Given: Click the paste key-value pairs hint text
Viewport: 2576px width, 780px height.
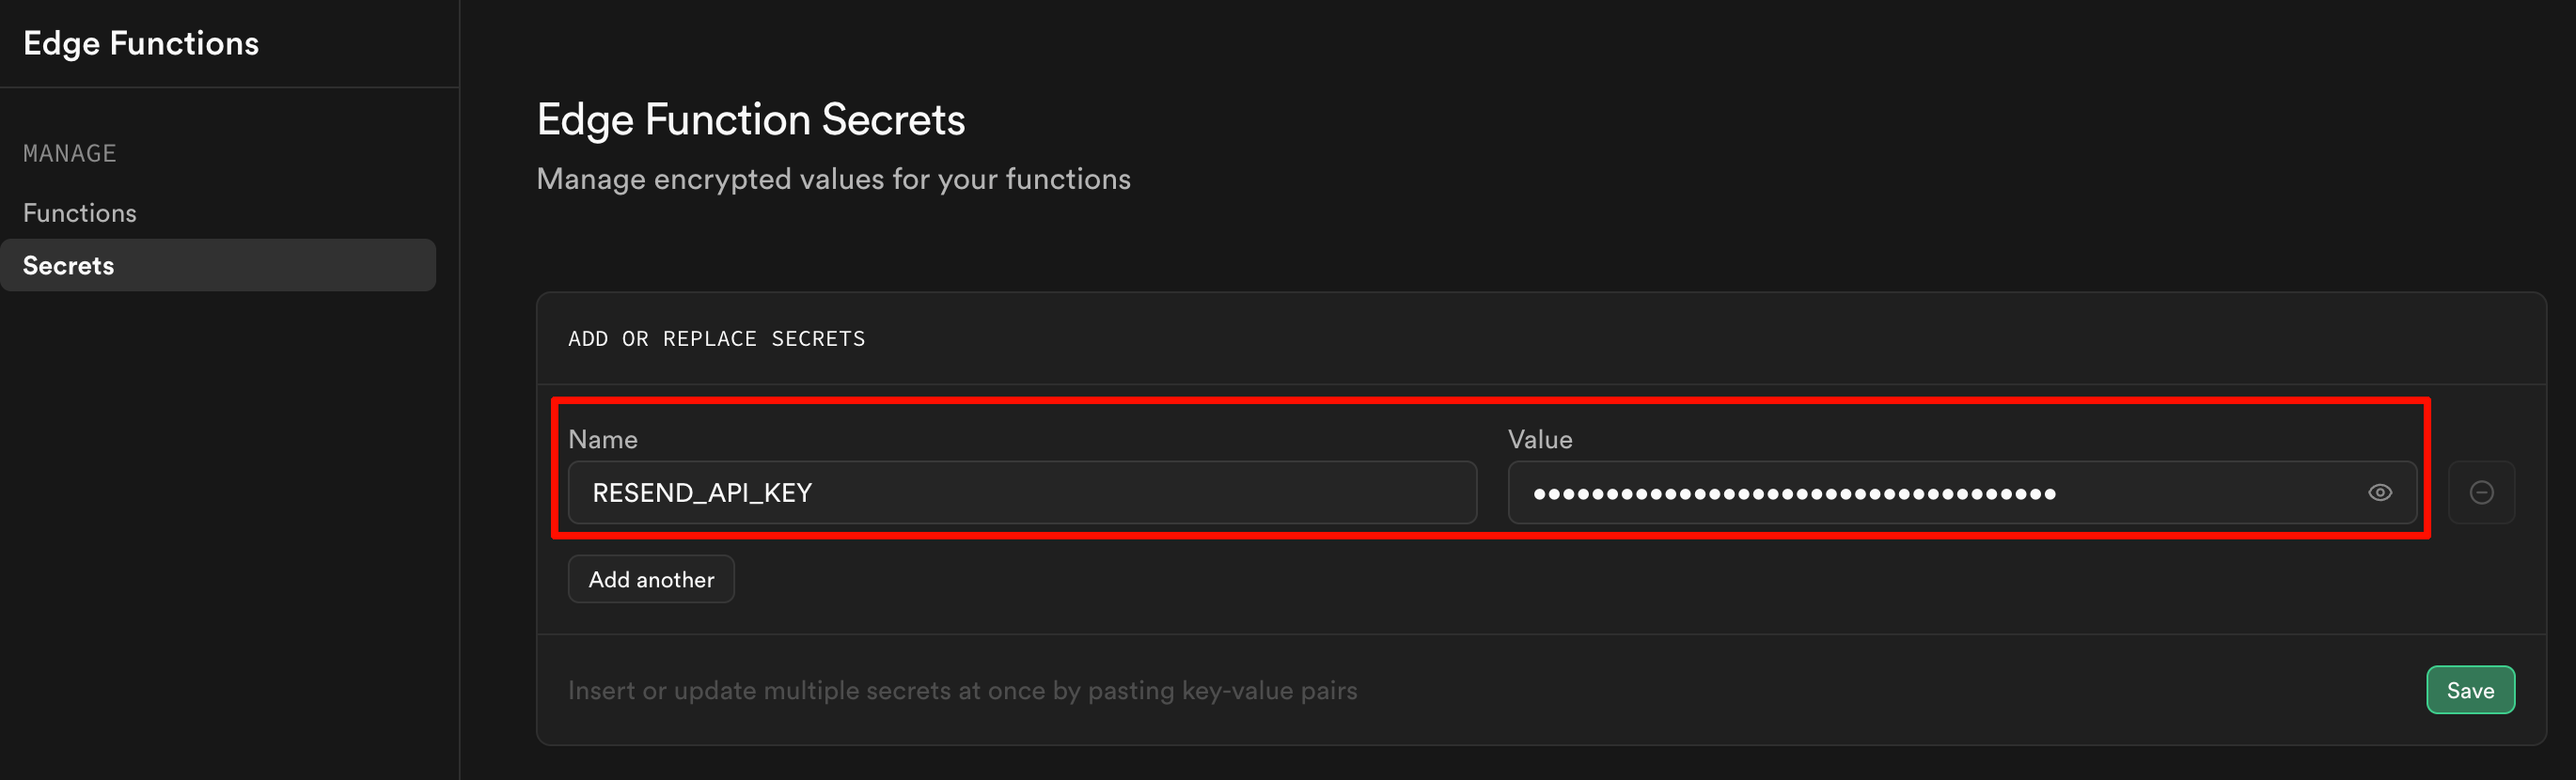Looking at the screenshot, I should [962, 690].
